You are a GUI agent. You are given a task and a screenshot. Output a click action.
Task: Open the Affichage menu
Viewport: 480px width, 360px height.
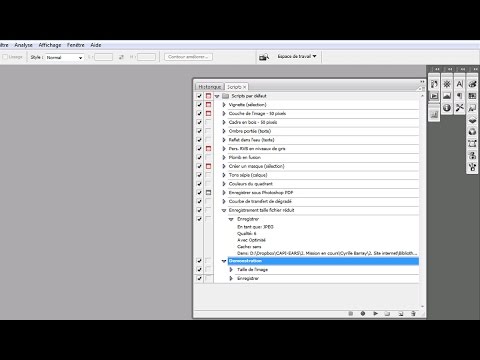tap(50, 45)
